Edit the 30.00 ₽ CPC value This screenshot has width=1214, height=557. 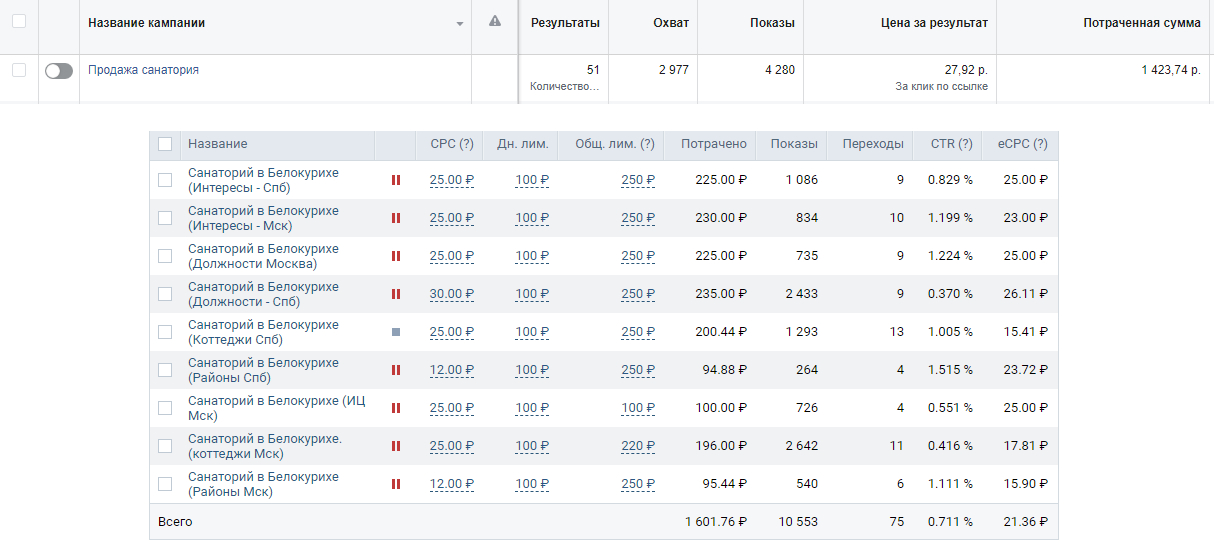(451, 294)
